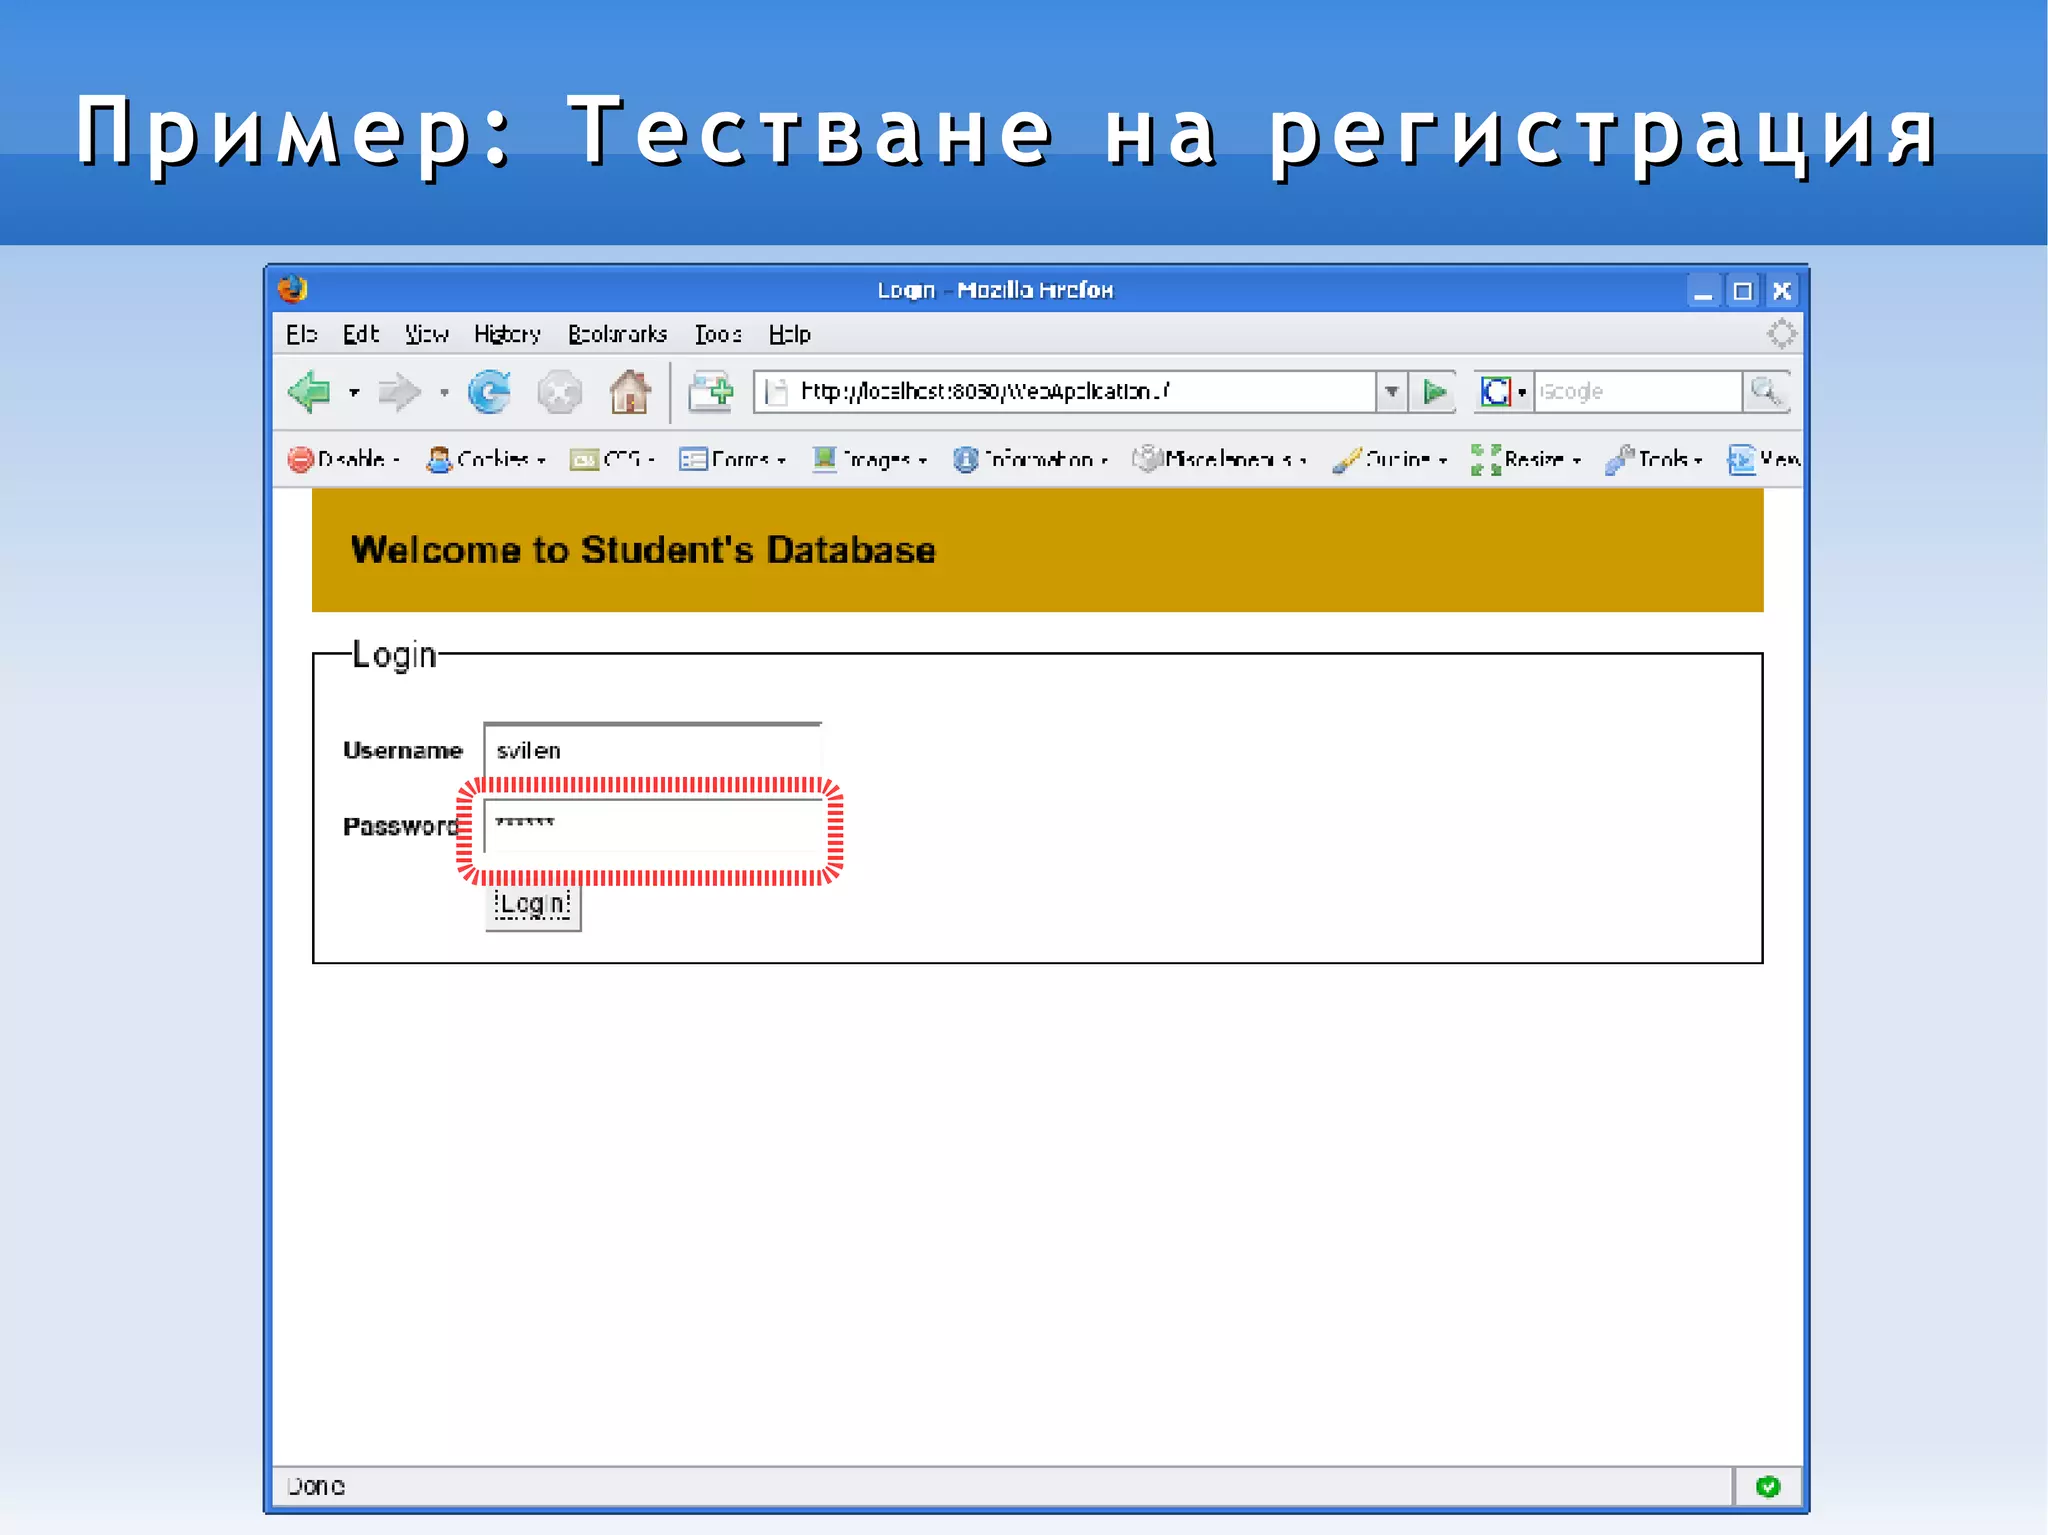
Task: Click the Username label
Action: point(402,750)
